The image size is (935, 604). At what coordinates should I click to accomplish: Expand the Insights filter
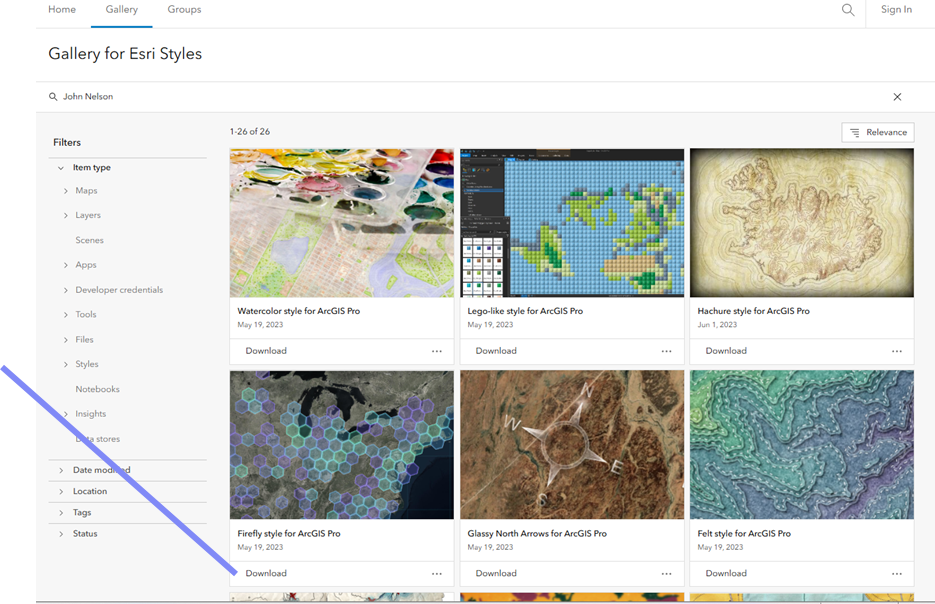point(66,414)
